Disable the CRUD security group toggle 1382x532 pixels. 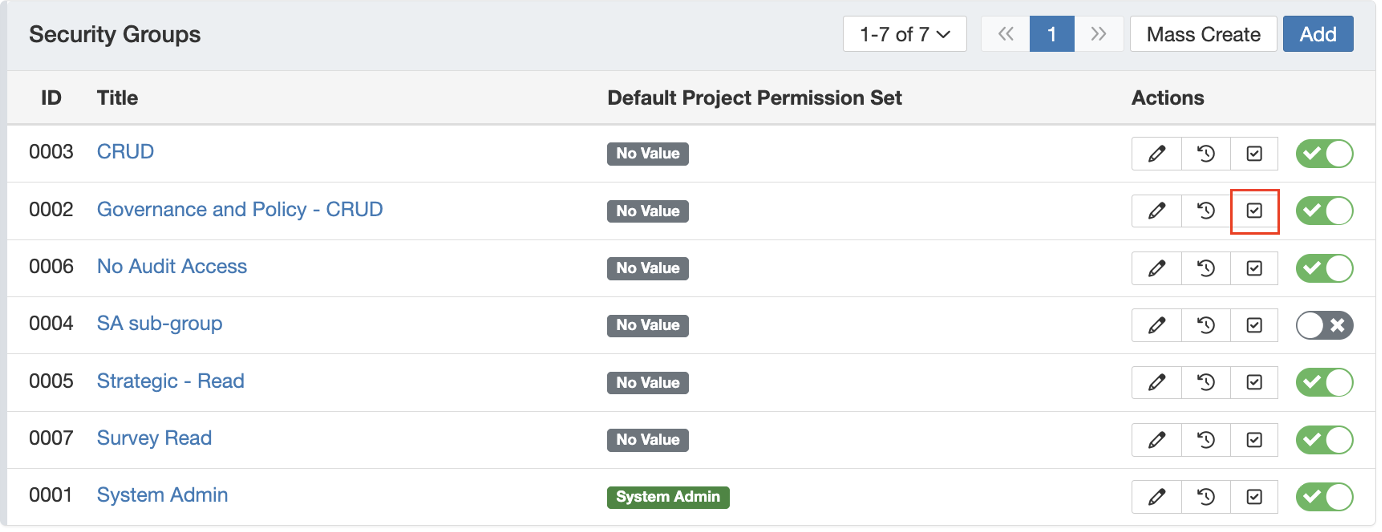pos(1324,154)
